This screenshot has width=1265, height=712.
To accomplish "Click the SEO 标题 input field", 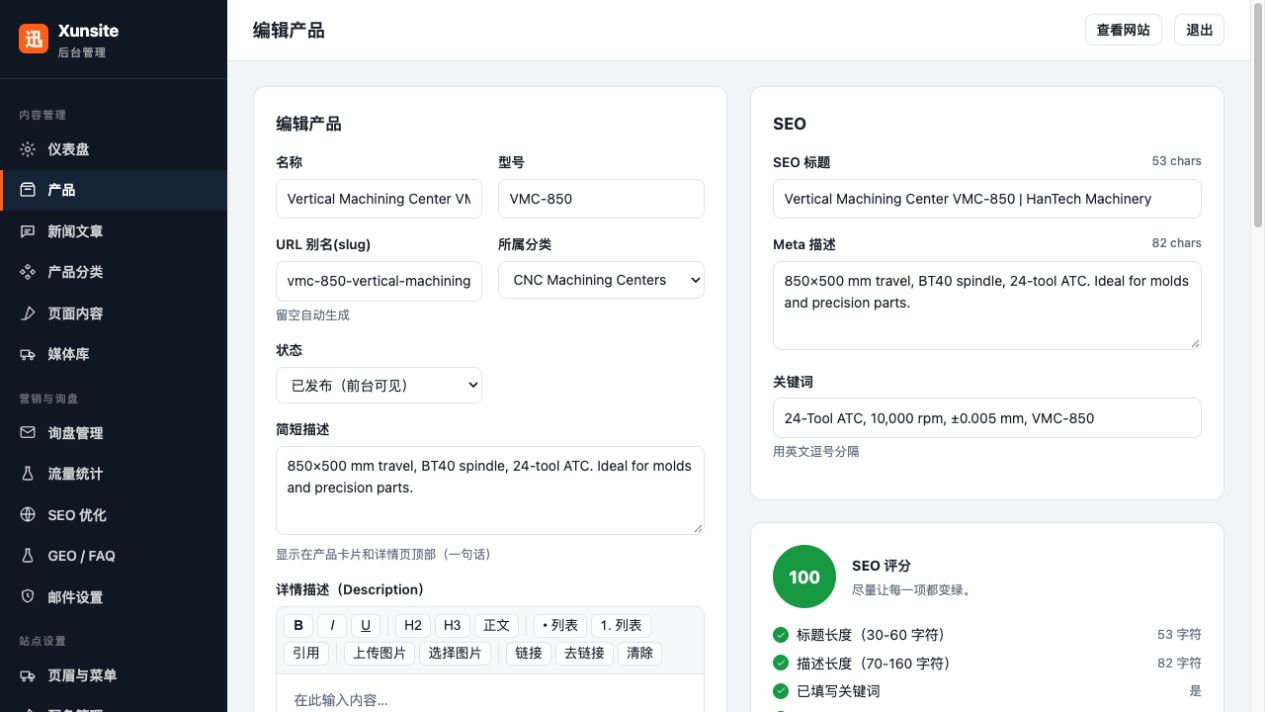I will click(x=987, y=199).
